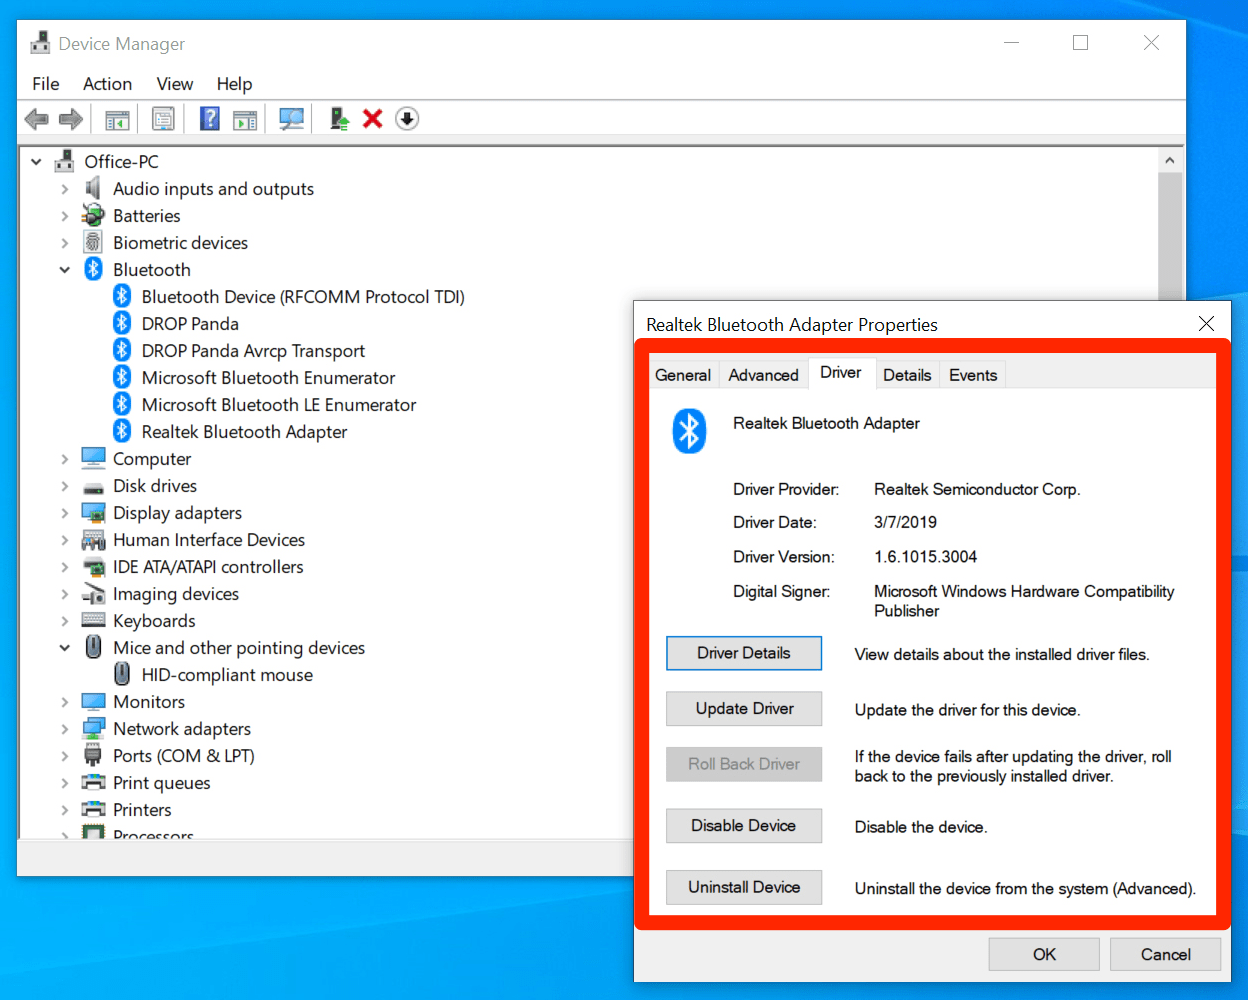
Task: Click the Network adapters icon
Action: [x=93, y=728]
